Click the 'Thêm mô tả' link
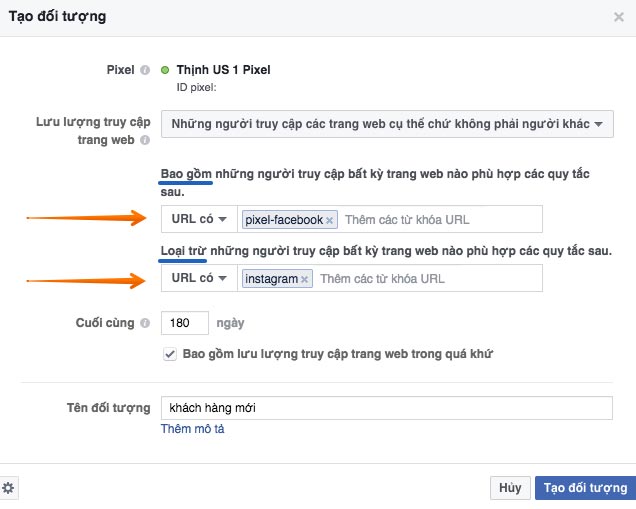Screen dimensions: 636x509 click(192, 429)
